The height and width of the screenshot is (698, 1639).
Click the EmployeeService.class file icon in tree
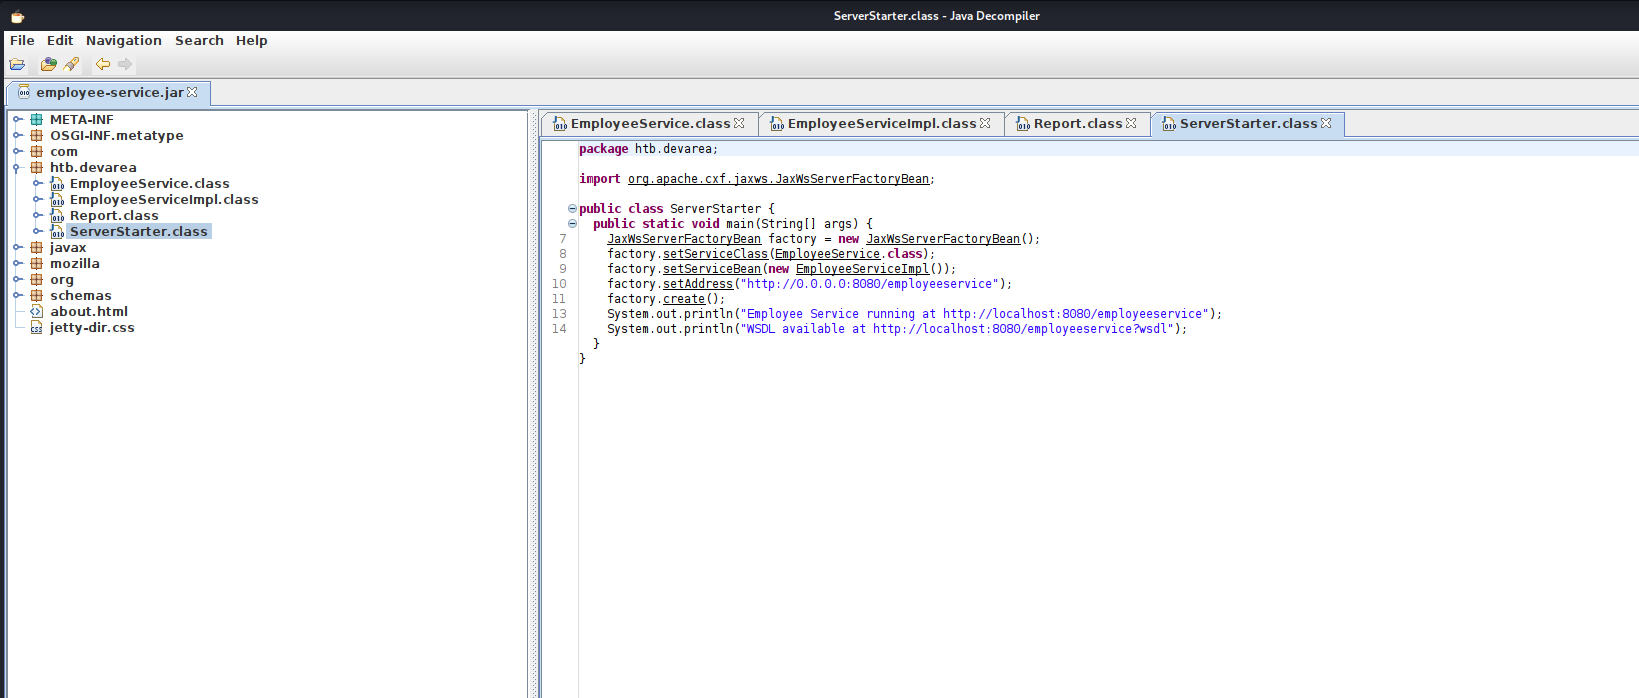(57, 184)
